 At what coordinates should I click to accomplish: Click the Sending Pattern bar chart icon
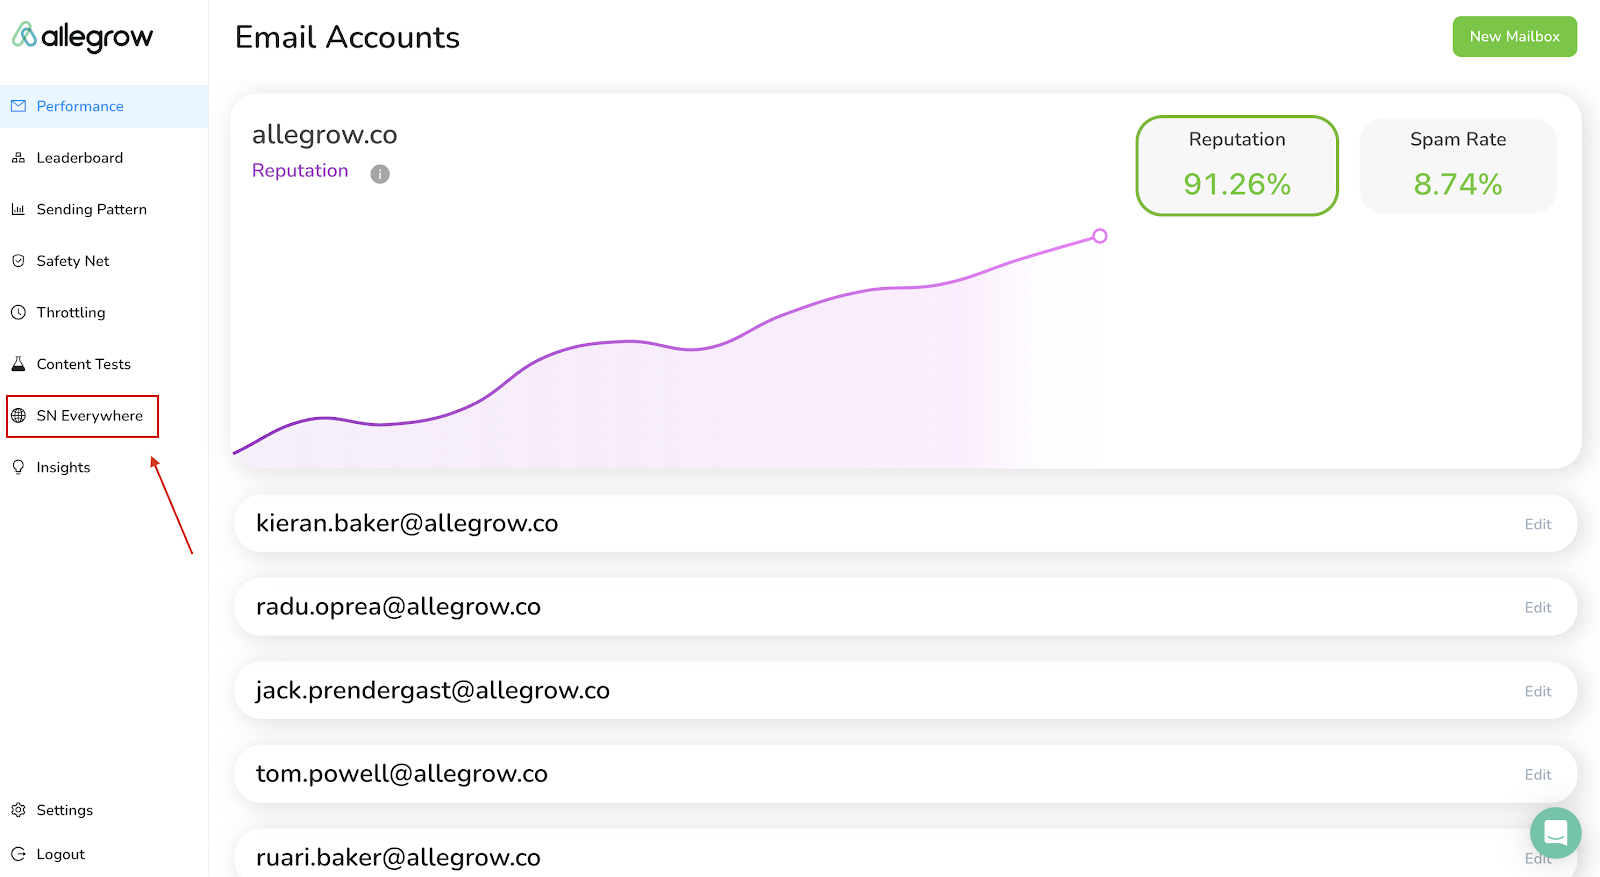pos(18,209)
